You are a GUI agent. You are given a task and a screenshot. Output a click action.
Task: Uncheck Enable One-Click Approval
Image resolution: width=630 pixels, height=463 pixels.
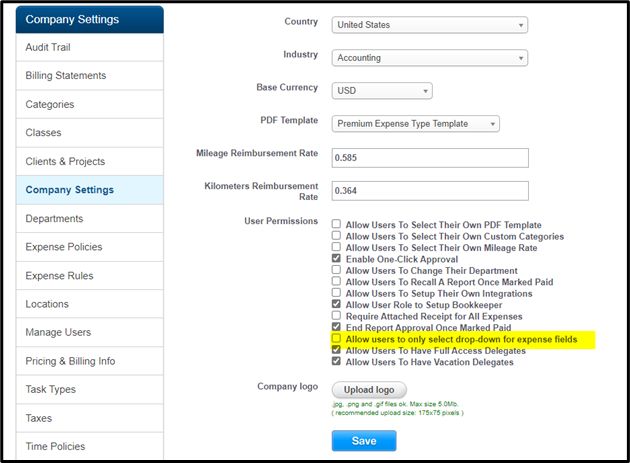pyautogui.click(x=337, y=259)
